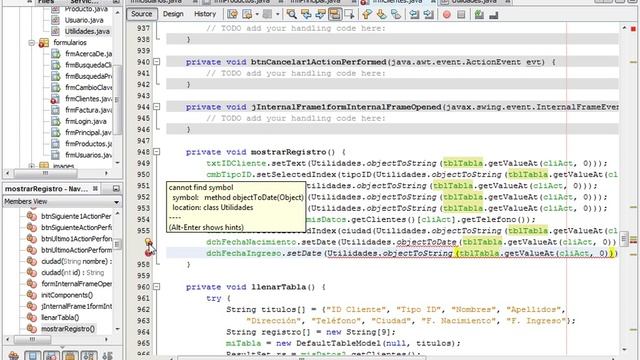Screen dimensions: 640x360
Task: Minimize the Navigator window
Action: pos(116,189)
